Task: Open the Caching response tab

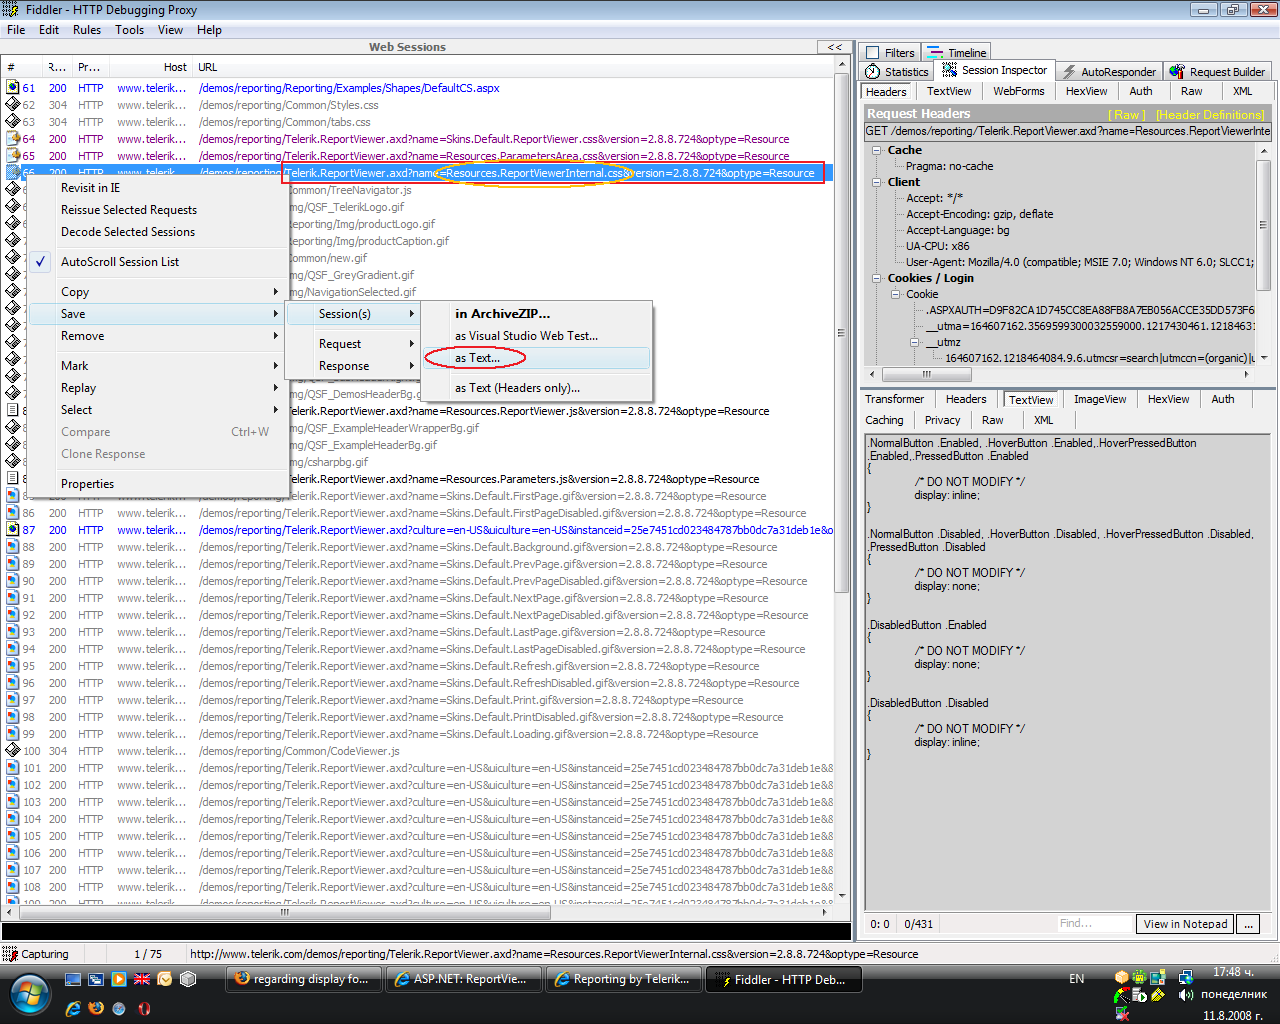Action: coord(884,420)
